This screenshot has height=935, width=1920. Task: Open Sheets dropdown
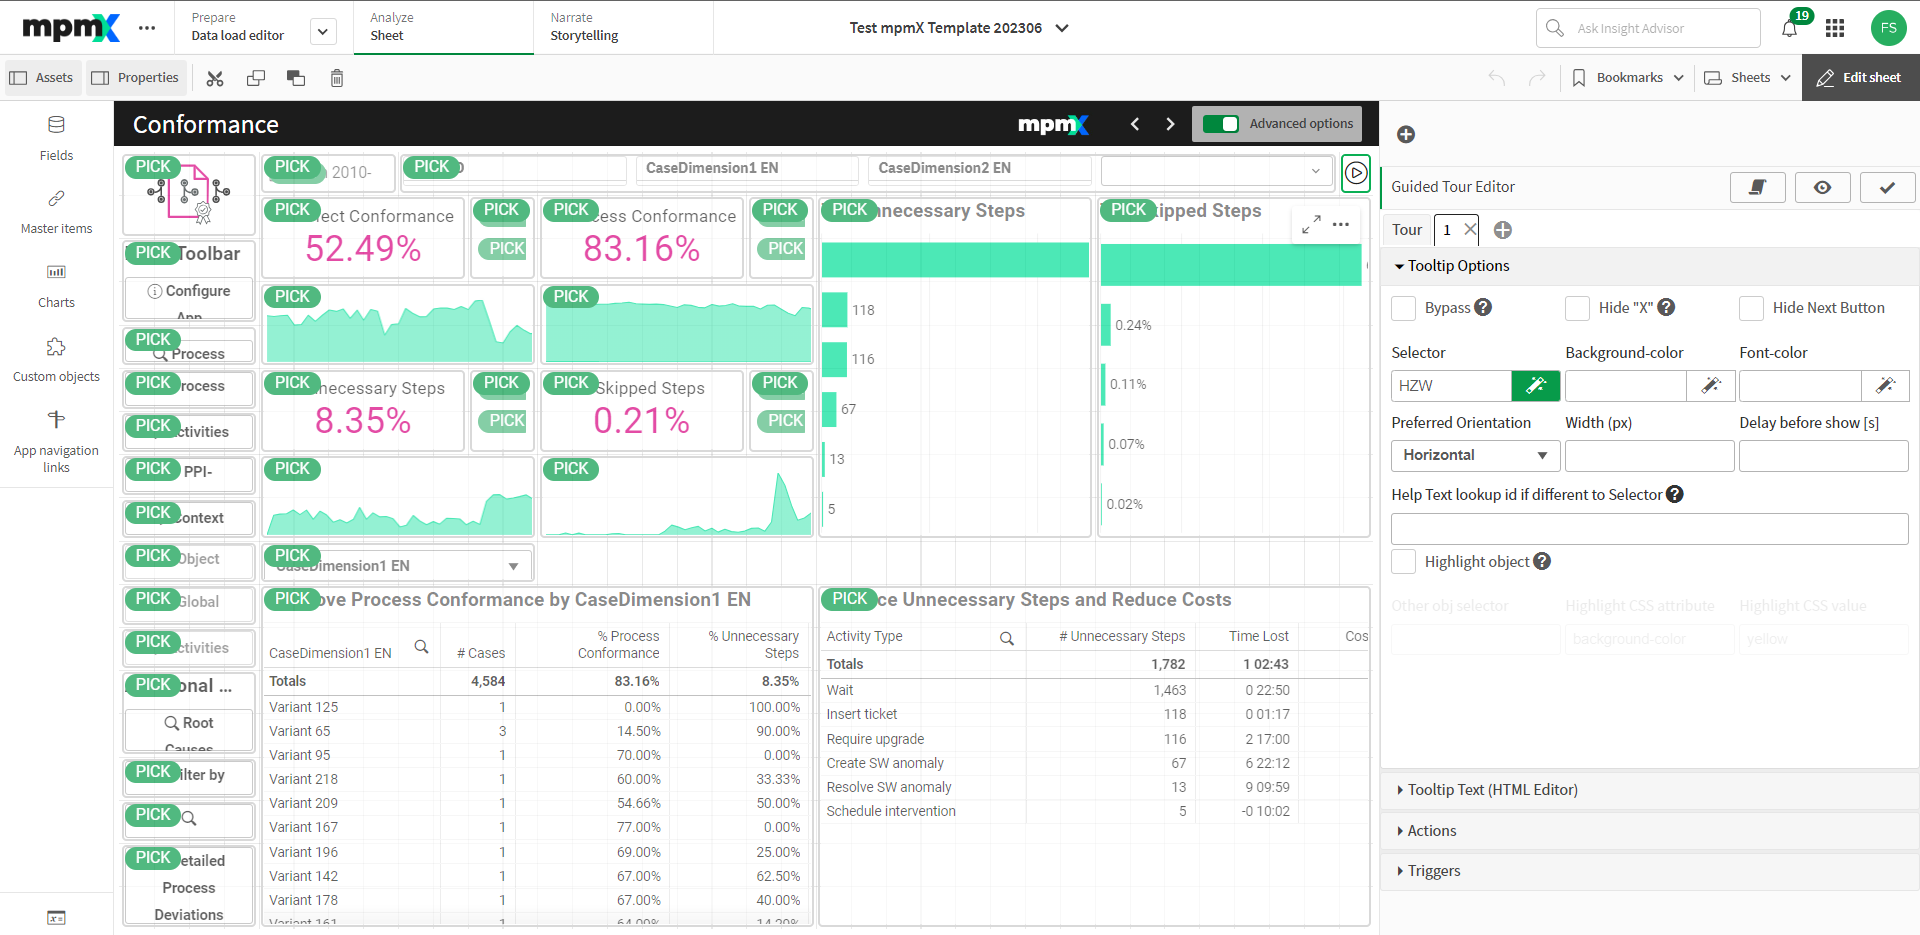pyautogui.click(x=1747, y=78)
